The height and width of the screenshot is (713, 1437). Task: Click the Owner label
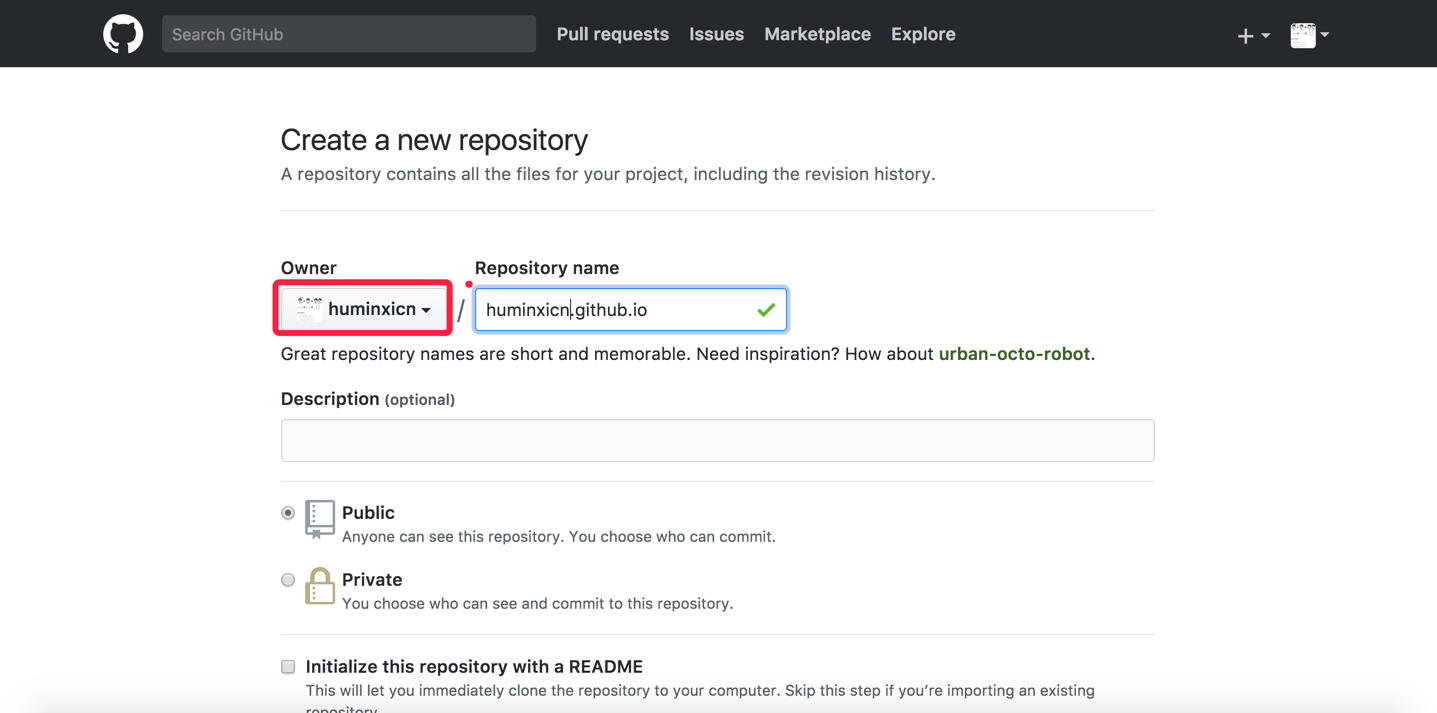[x=309, y=268]
